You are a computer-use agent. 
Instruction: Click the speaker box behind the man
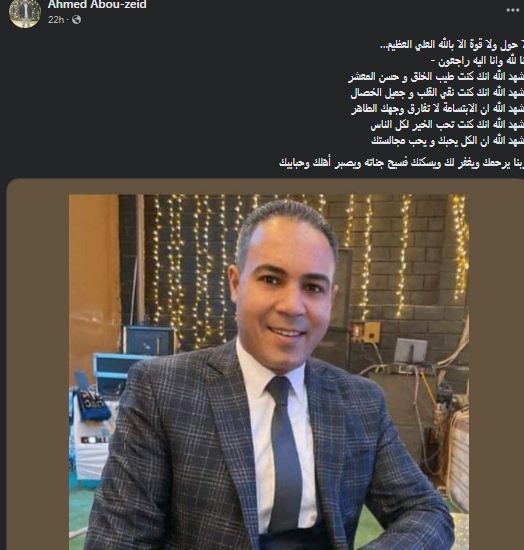149,340
